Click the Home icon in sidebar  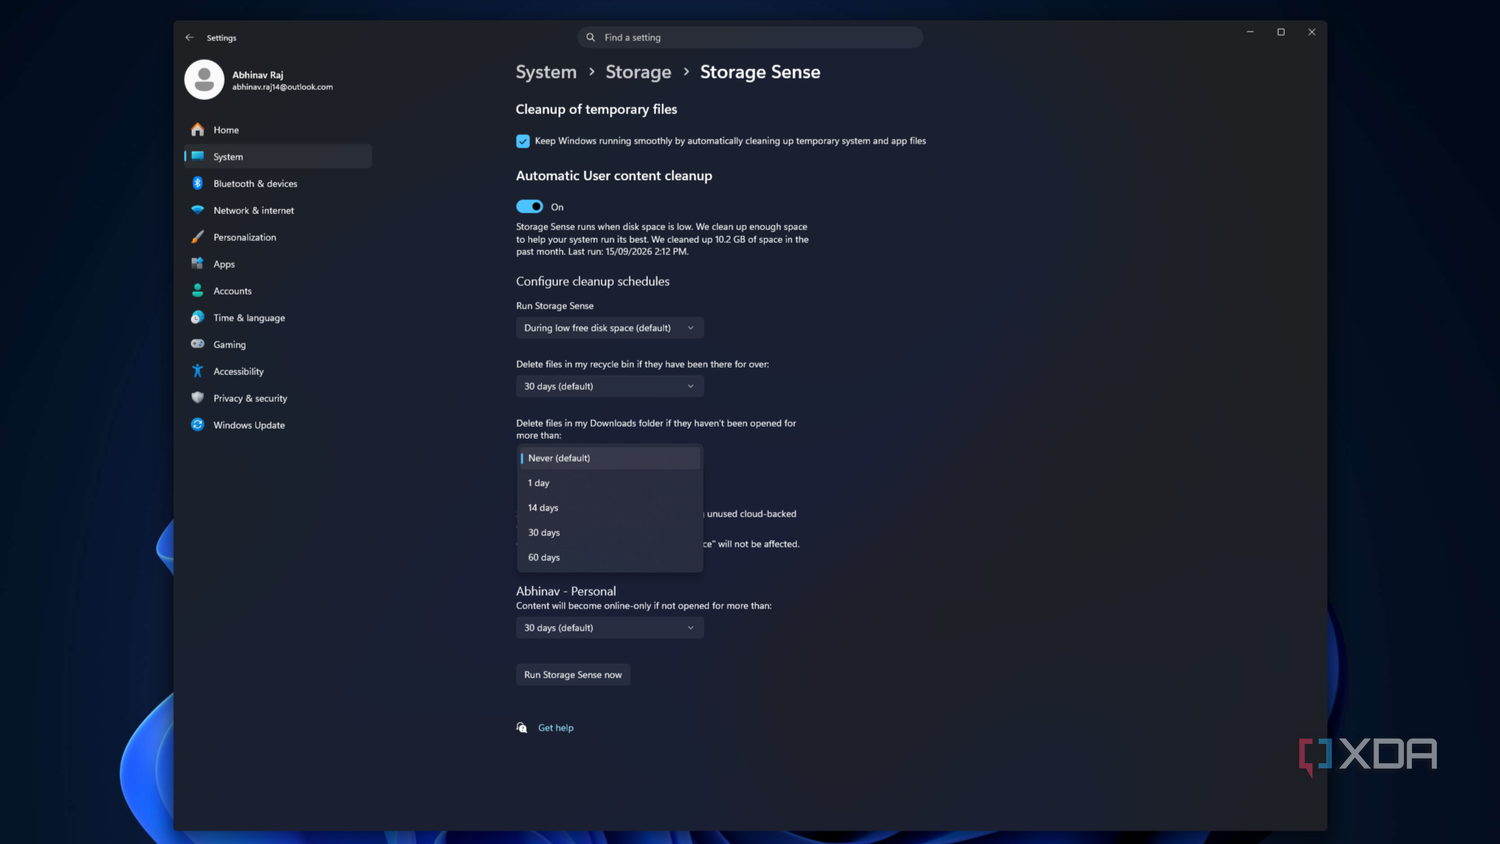(x=197, y=130)
